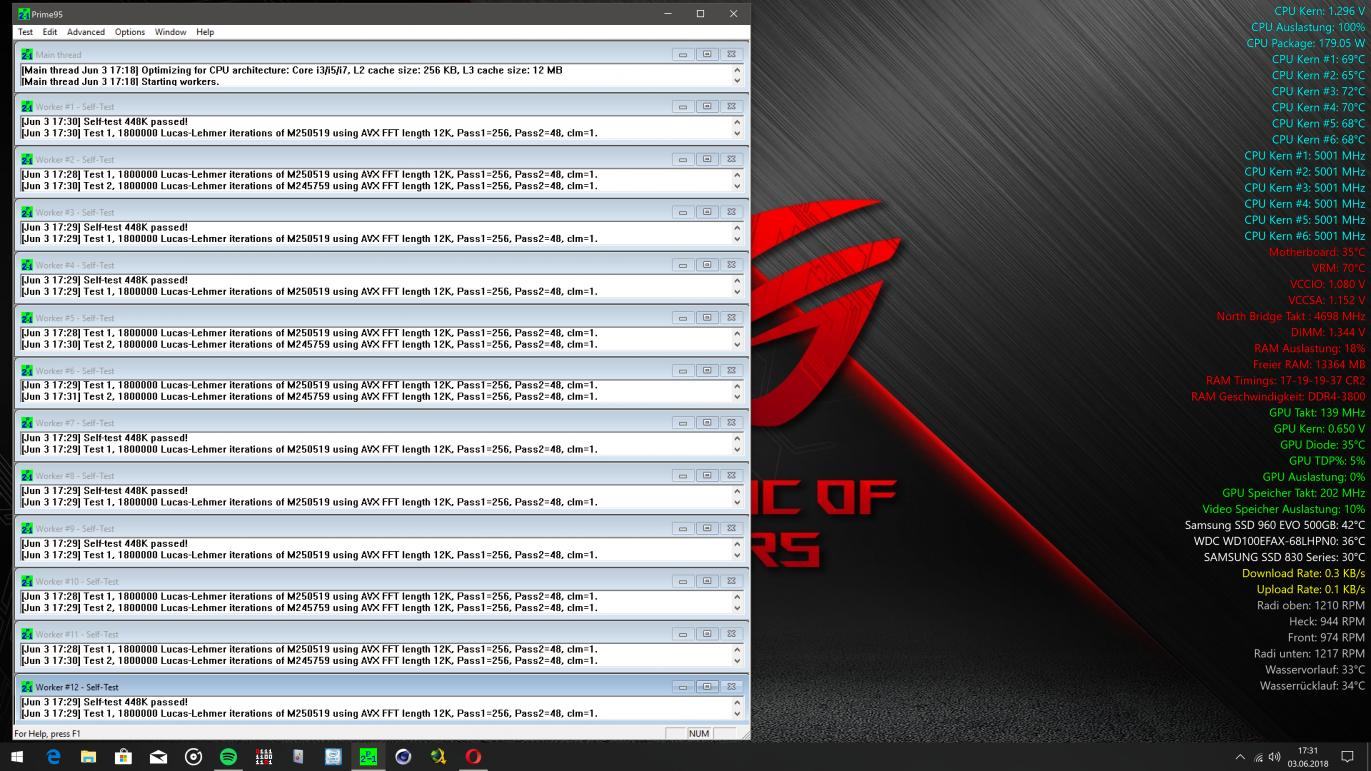Click the 'RAM Timings: 17-19-19-37 CR2' readout

(1285, 380)
